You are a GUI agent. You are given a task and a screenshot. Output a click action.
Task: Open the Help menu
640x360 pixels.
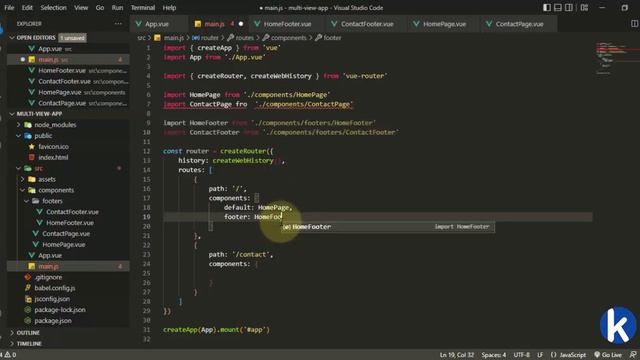pyautogui.click(x=169, y=7)
